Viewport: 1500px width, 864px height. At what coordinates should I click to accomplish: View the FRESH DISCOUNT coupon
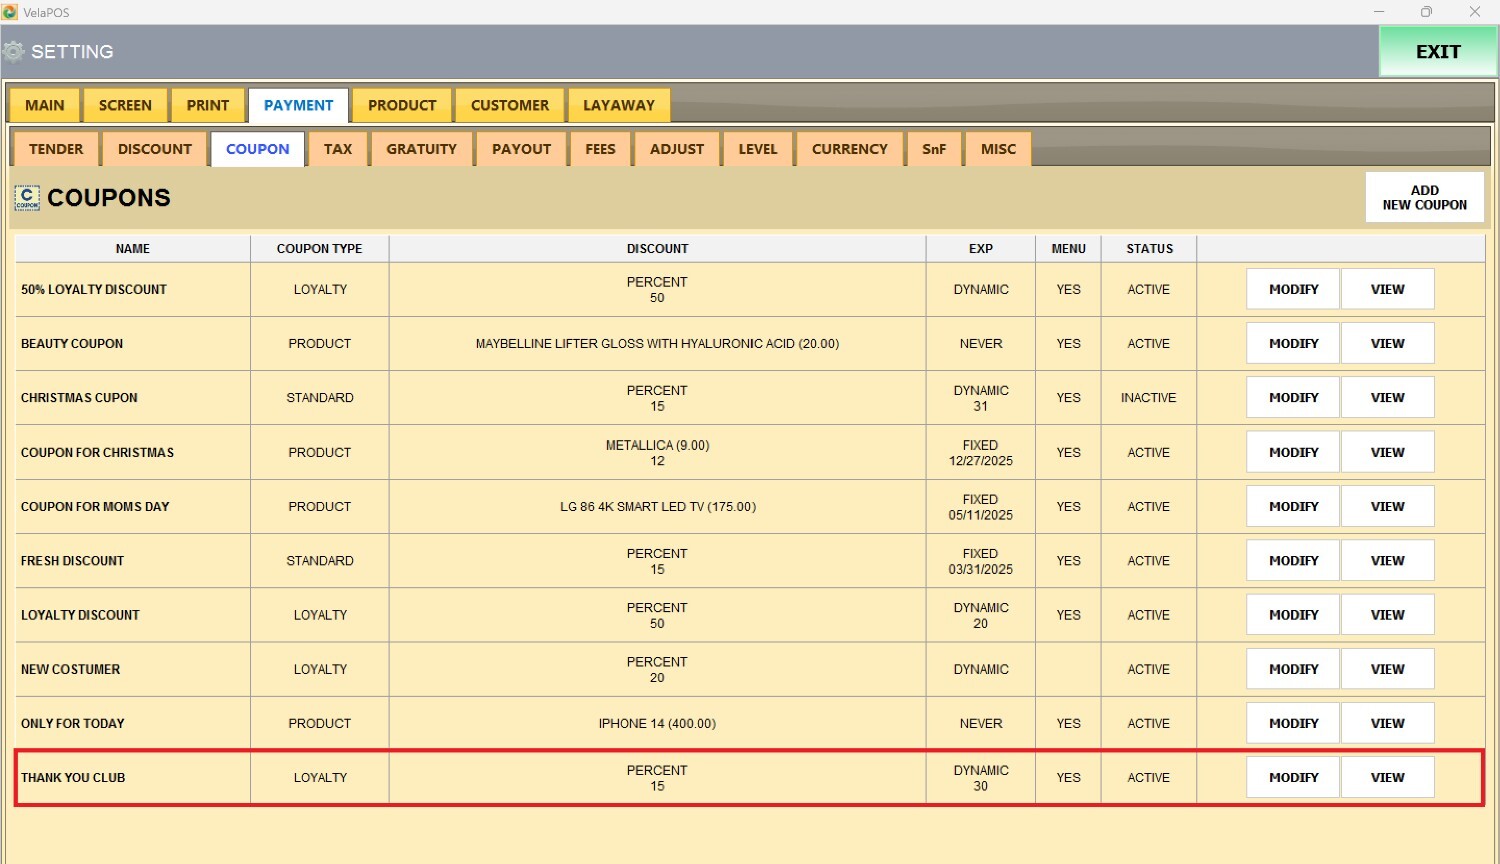point(1387,560)
